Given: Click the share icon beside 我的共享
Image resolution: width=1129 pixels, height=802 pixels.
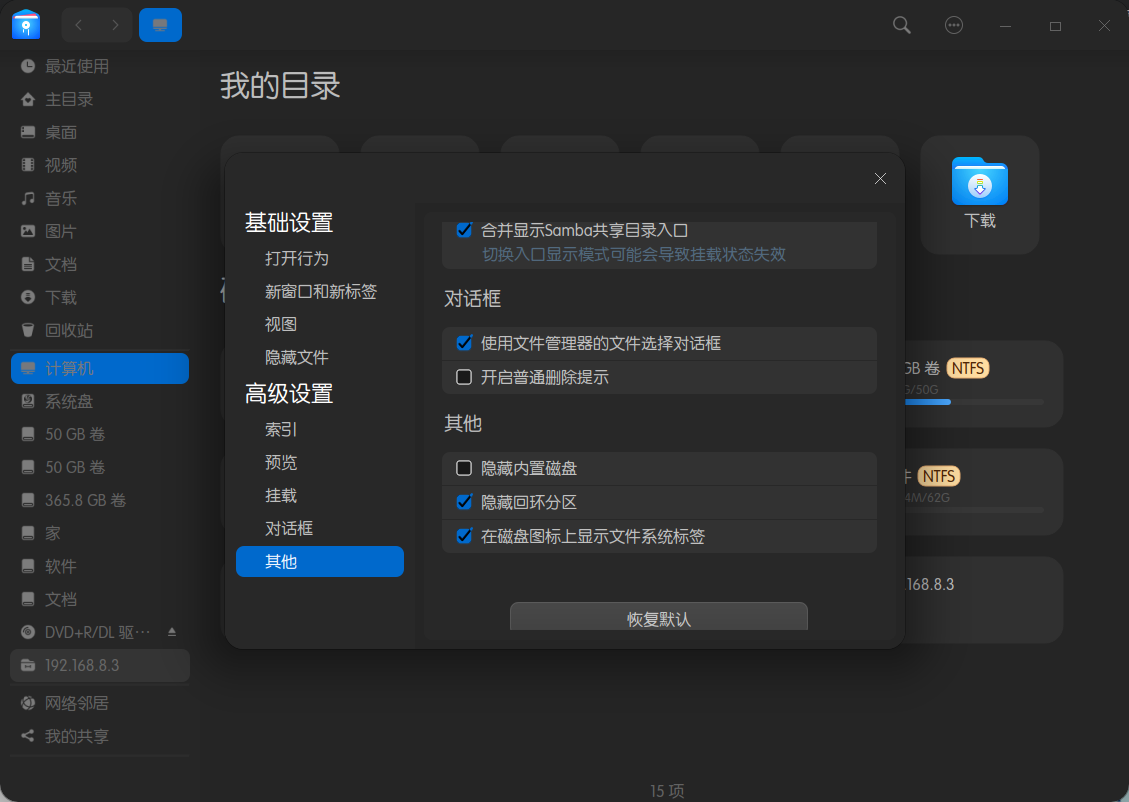Looking at the screenshot, I should click(x=28, y=736).
